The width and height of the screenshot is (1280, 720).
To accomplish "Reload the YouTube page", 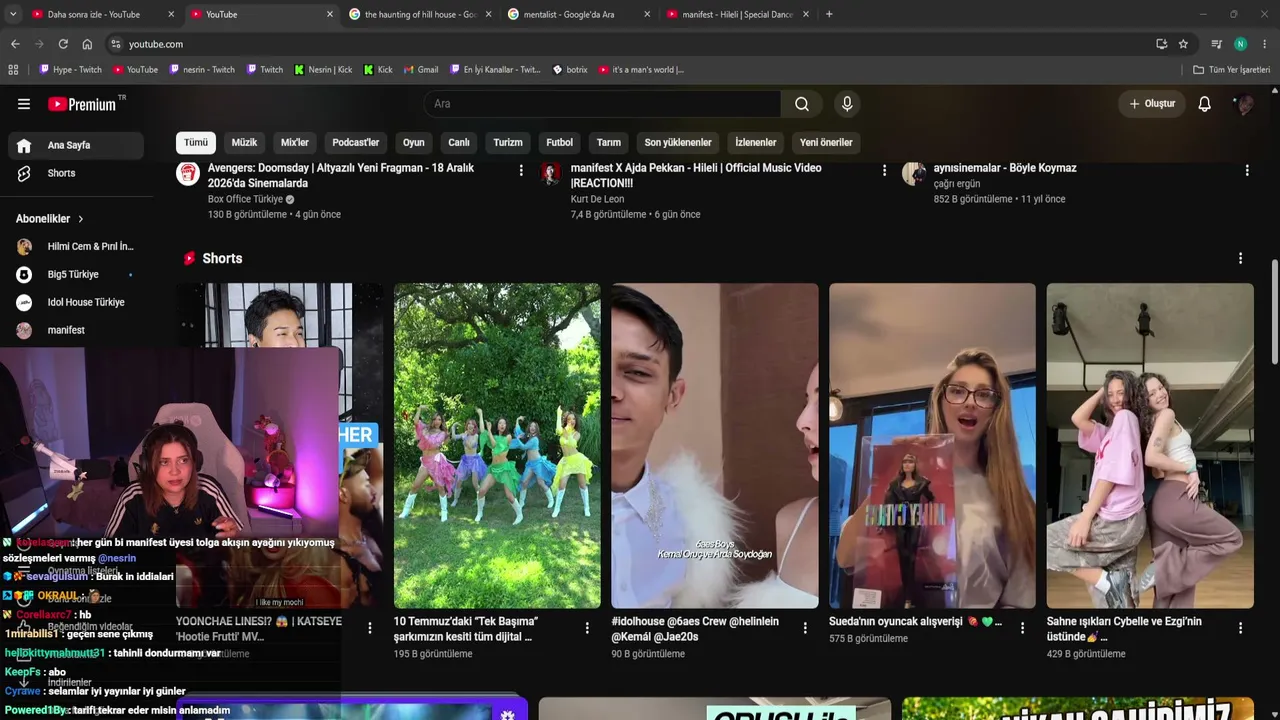I will [x=63, y=44].
